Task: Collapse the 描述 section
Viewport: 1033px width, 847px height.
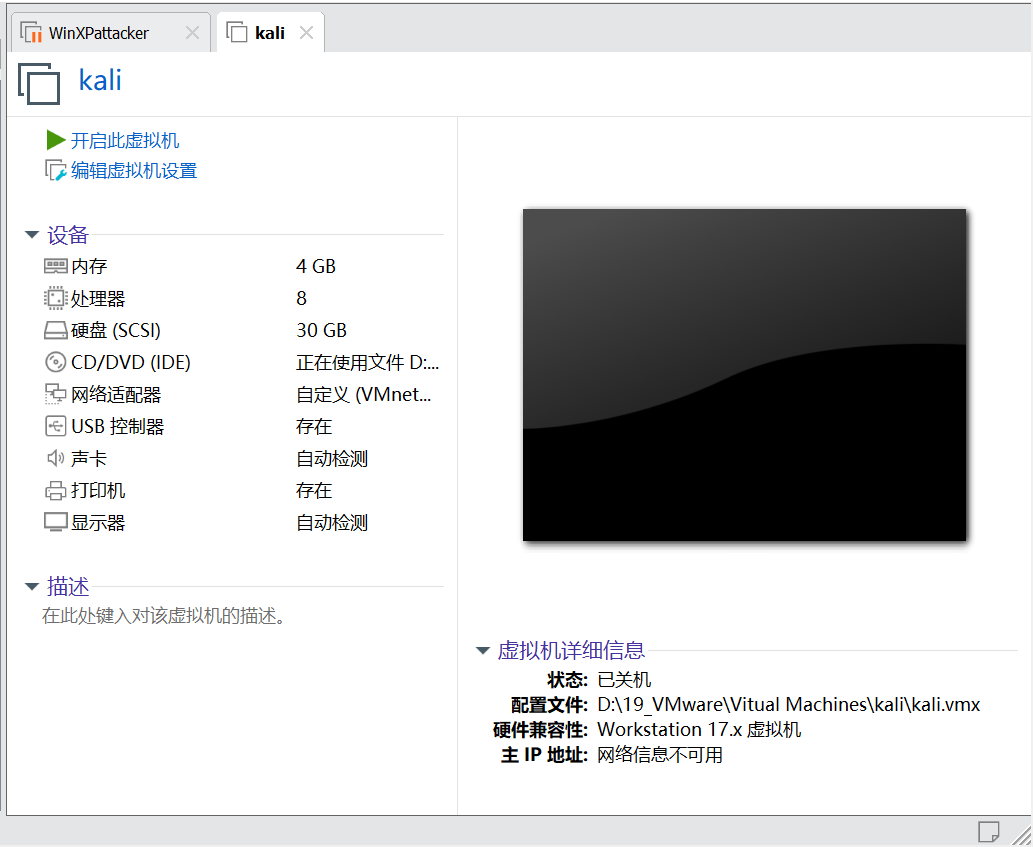Action: pos(32,586)
